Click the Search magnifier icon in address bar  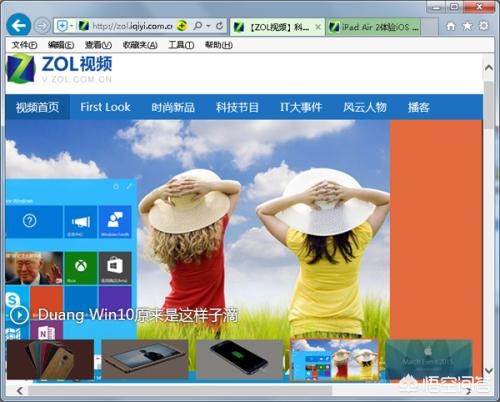click(198, 26)
